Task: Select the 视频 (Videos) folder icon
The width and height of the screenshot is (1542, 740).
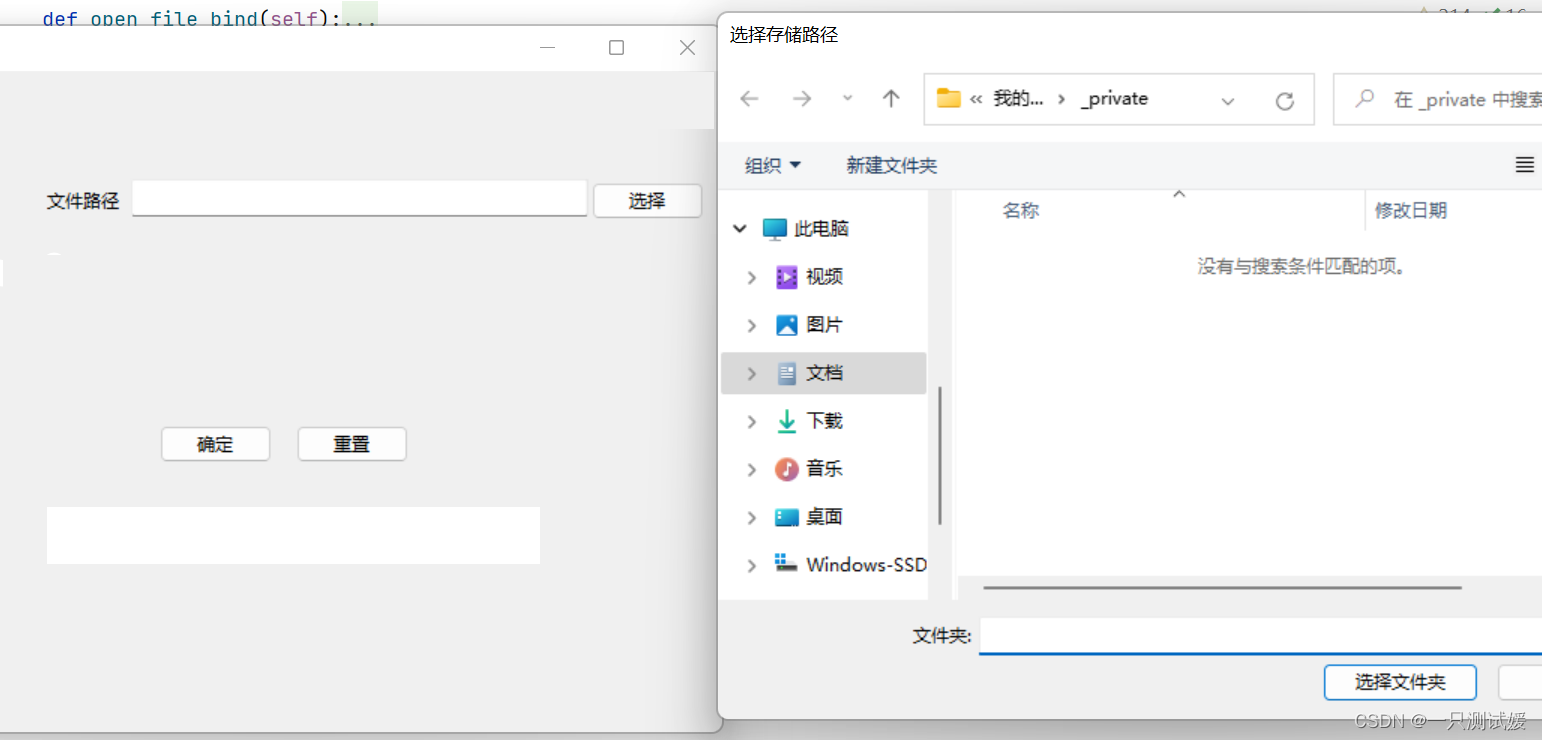Action: (788, 277)
